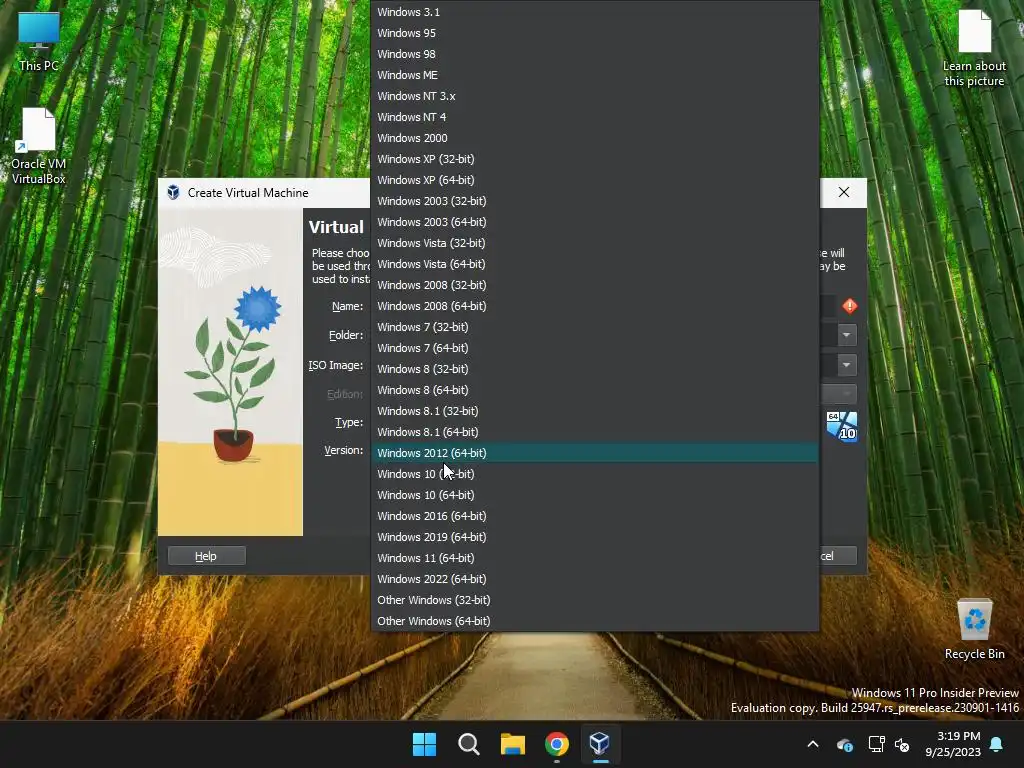This screenshot has height=768, width=1024.
Task: Select Windows XP (32-bit)
Action: pyautogui.click(x=594, y=159)
